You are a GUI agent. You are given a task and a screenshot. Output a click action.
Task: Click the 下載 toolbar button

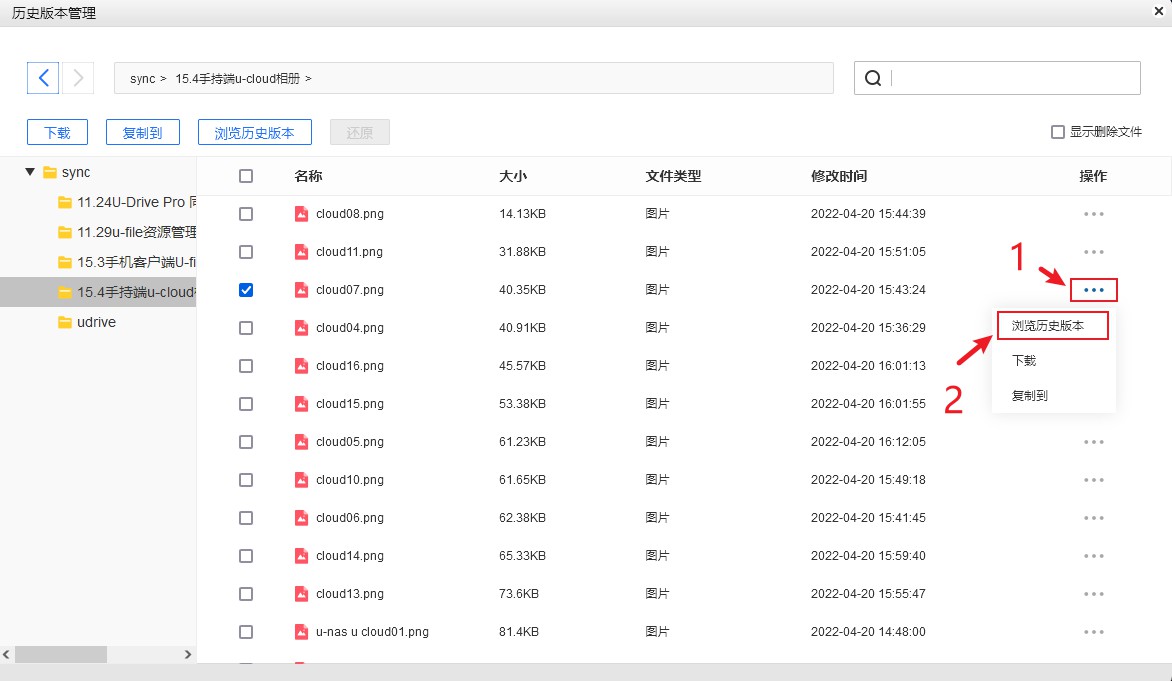[x=57, y=132]
